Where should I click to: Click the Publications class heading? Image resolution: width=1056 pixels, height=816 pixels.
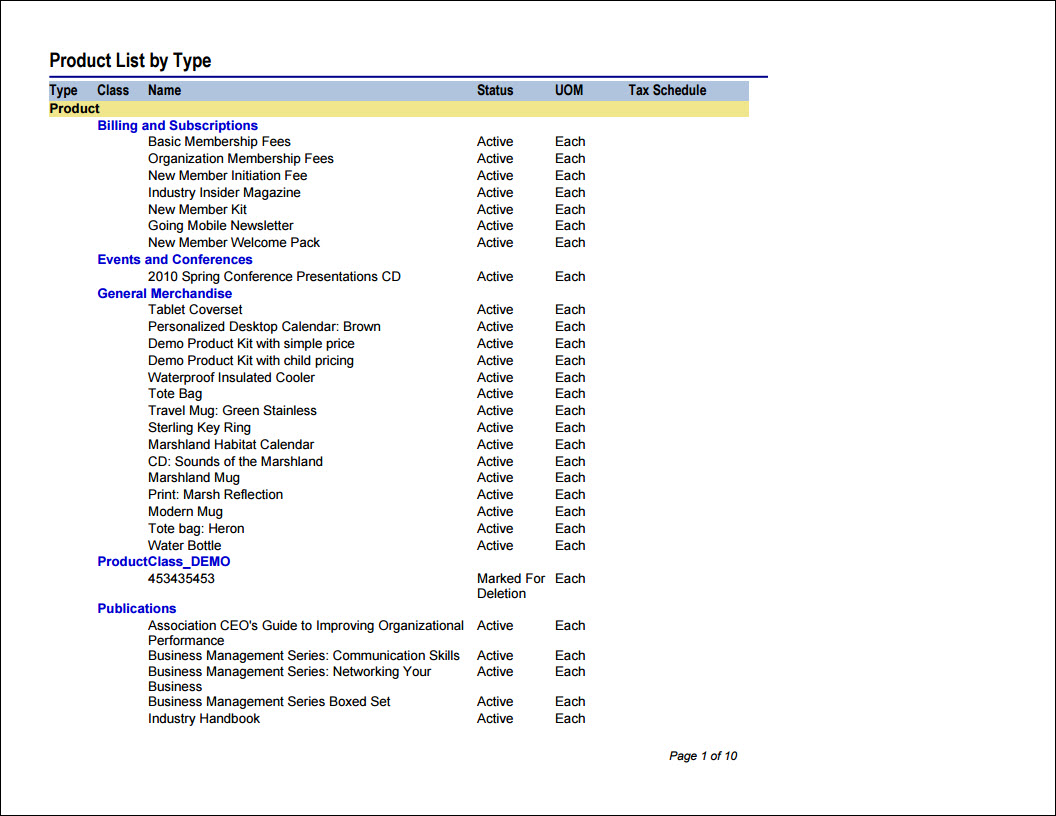tap(137, 608)
